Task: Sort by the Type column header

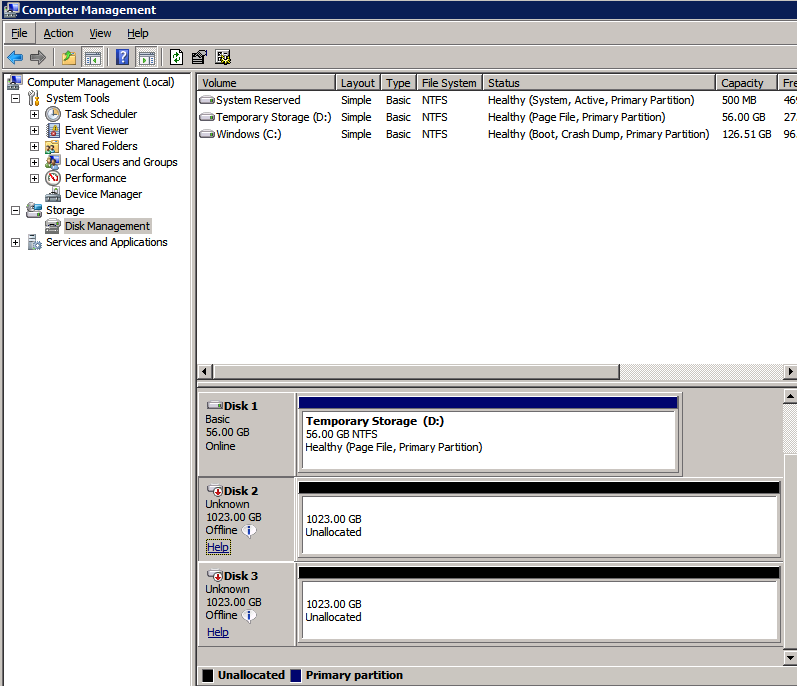Action: coord(398,83)
